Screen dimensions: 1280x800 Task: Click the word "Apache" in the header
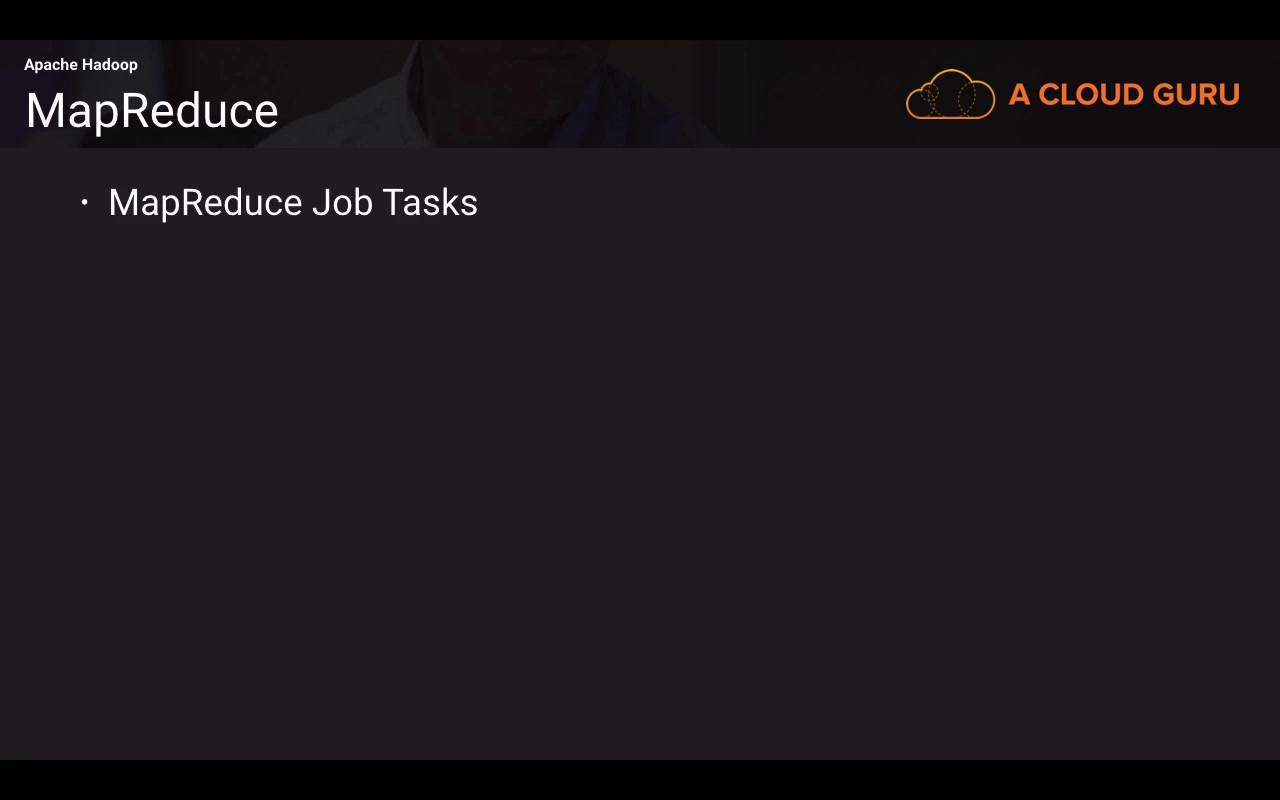(51, 65)
